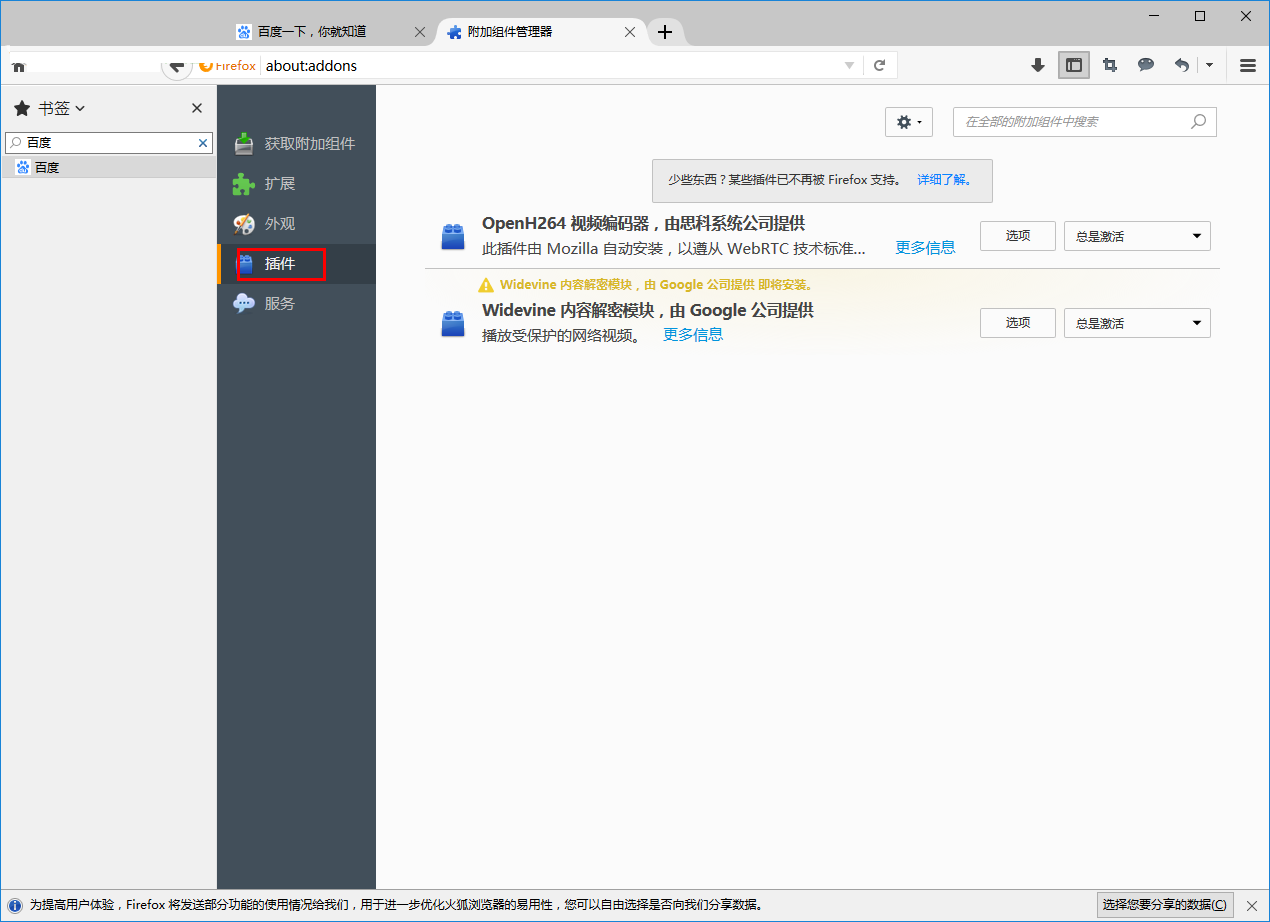Viewport: 1270px width, 922px height.
Task: Open 外观 appearance category
Action: click(296, 224)
